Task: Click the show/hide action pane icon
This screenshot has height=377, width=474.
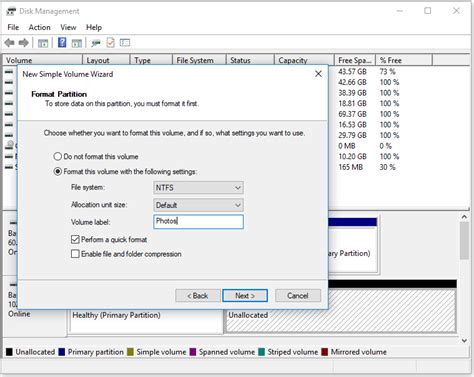Action: pyautogui.click(x=77, y=43)
